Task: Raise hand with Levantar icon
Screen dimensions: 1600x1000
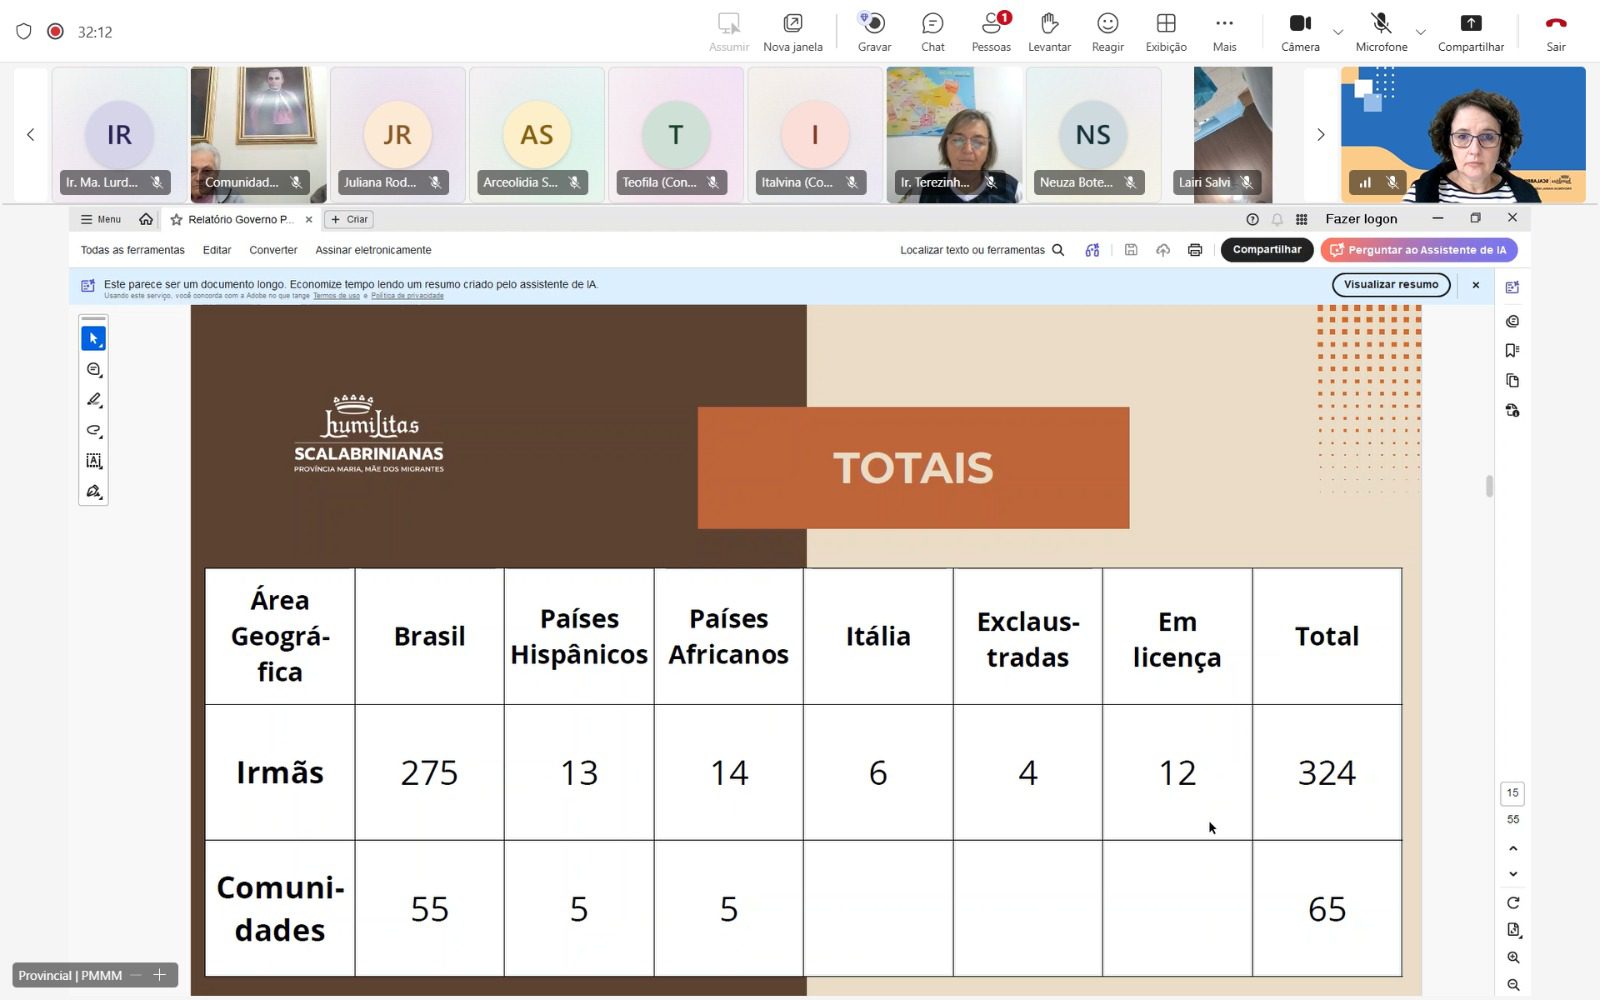Action: point(1049,32)
